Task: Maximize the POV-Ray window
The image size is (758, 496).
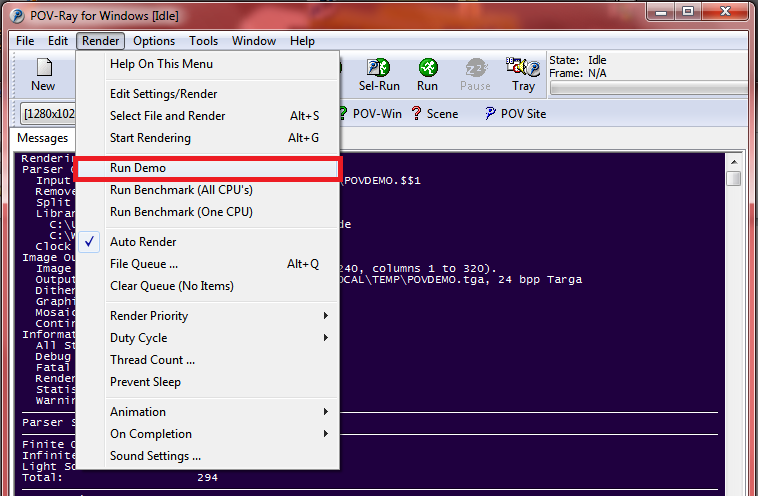Action: coord(688,12)
